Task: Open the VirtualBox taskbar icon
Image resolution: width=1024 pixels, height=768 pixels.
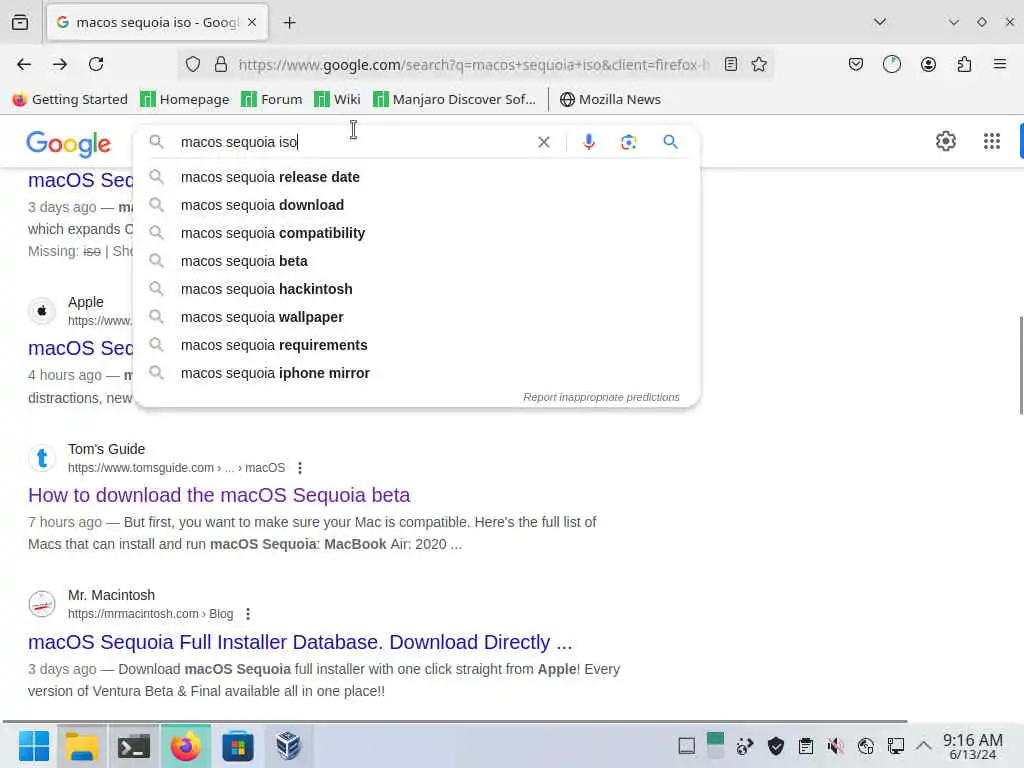Action: coord(288,746)
